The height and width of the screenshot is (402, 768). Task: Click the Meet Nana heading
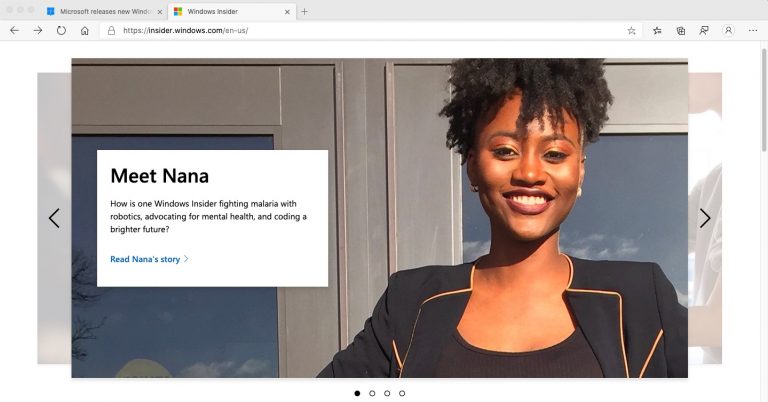160,176
